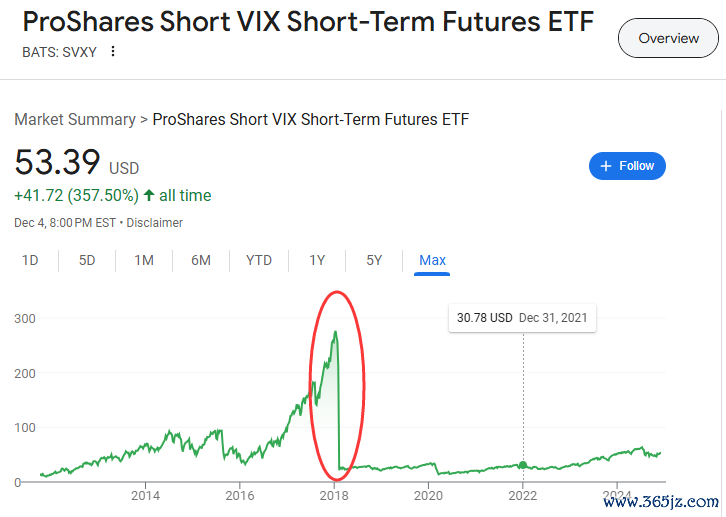726x517 pixels.
Task: Open the three-dot menu beside BATS: SVXY
Action: point(113,51)
